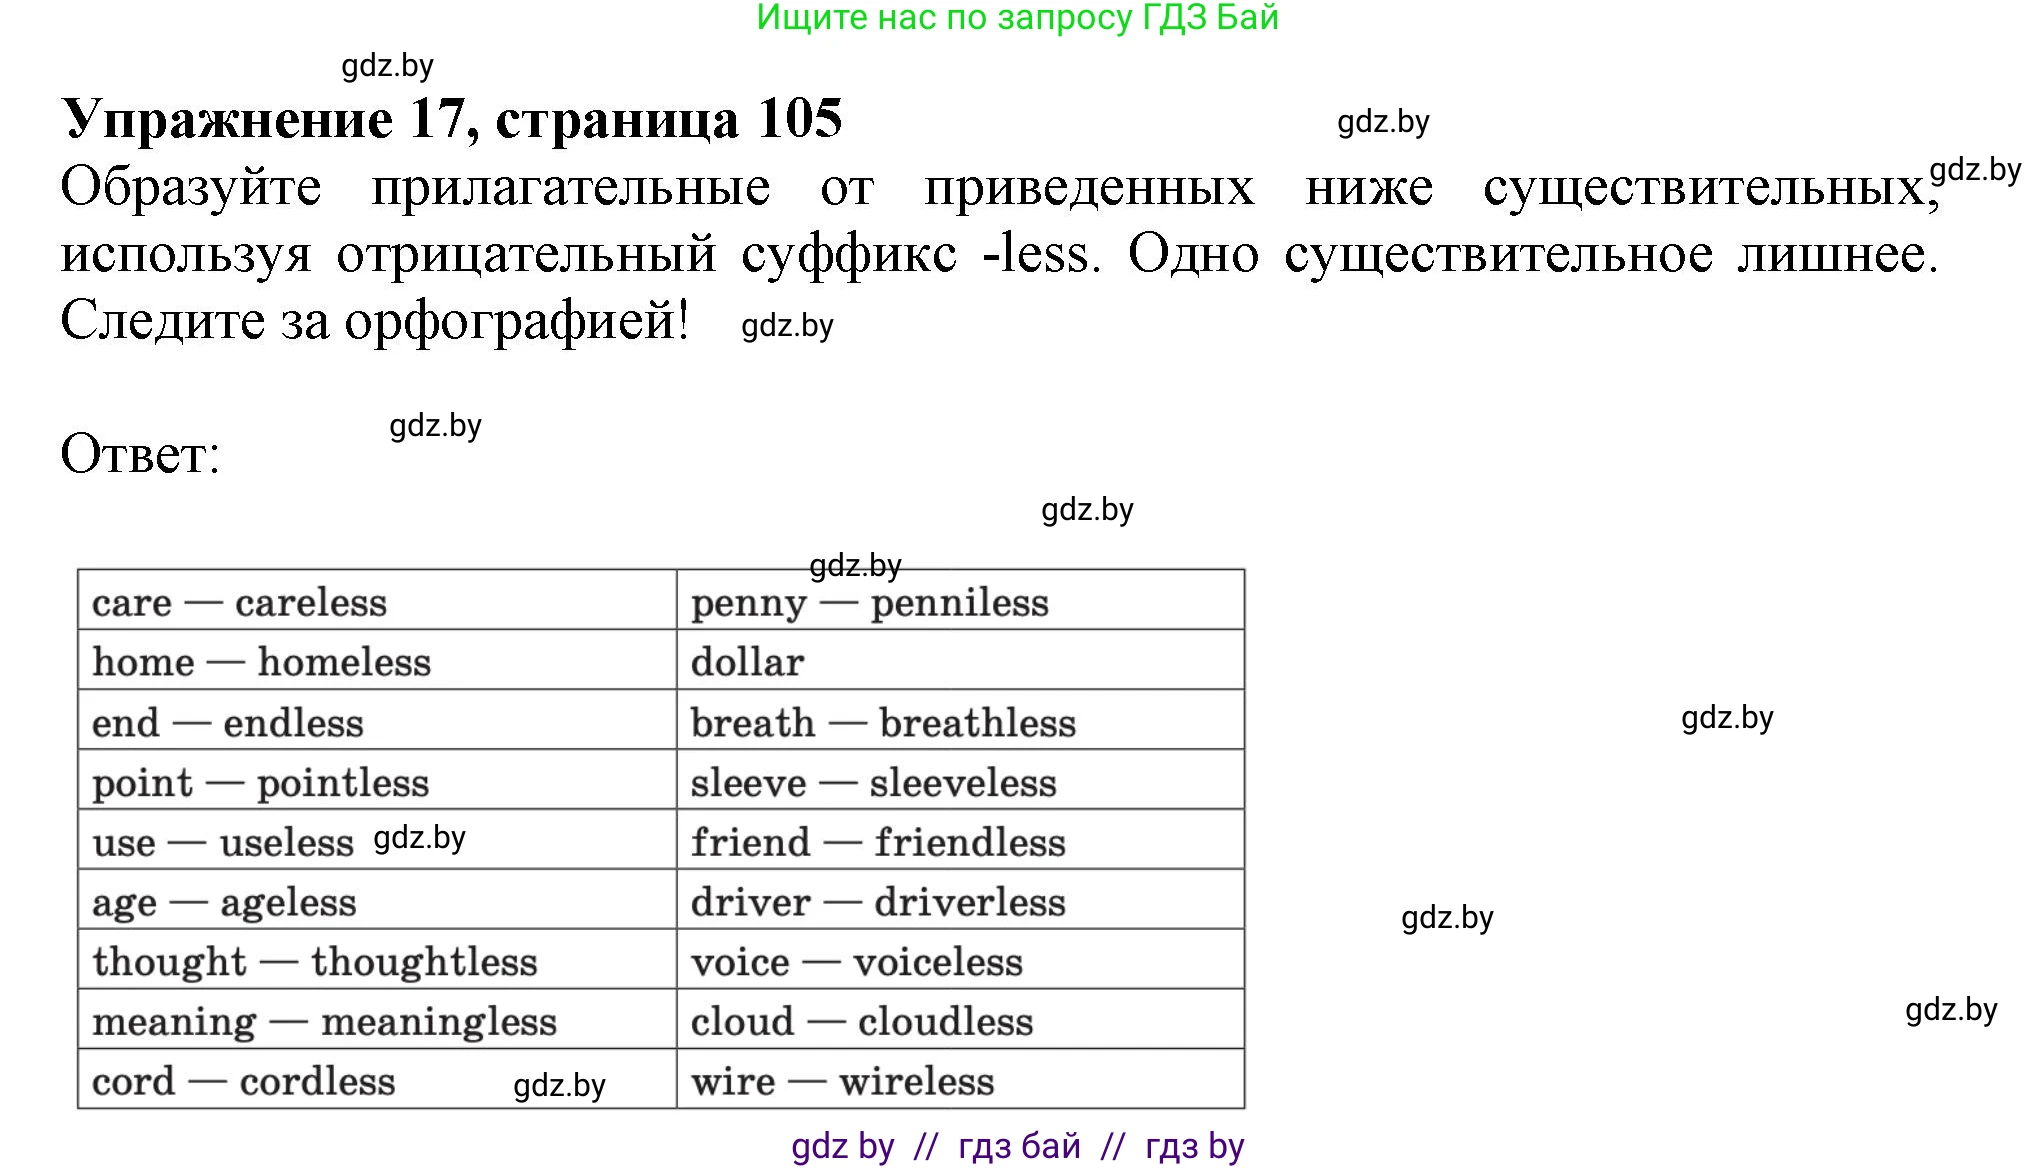Click the pair home — homeless
Image resolution: width=2038 pixels, height=1169 pixels.
(262, 661)
